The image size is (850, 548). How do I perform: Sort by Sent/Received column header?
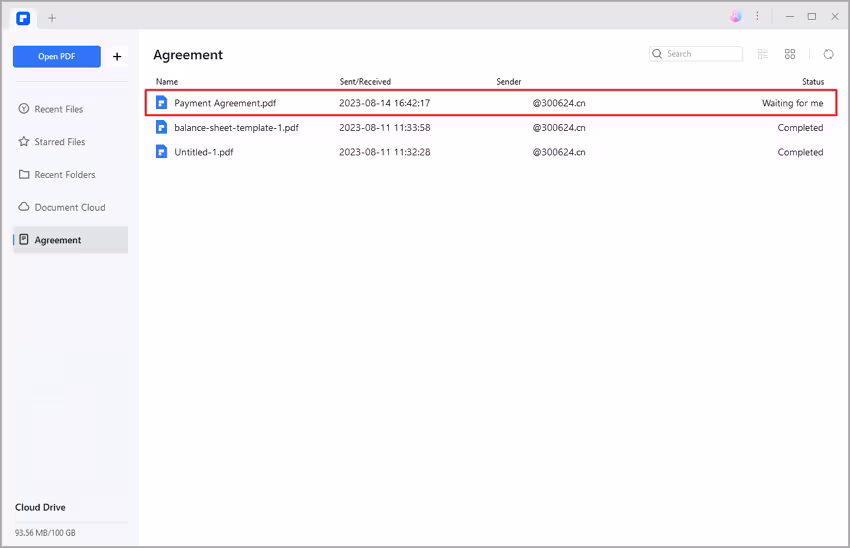(365, 82)
